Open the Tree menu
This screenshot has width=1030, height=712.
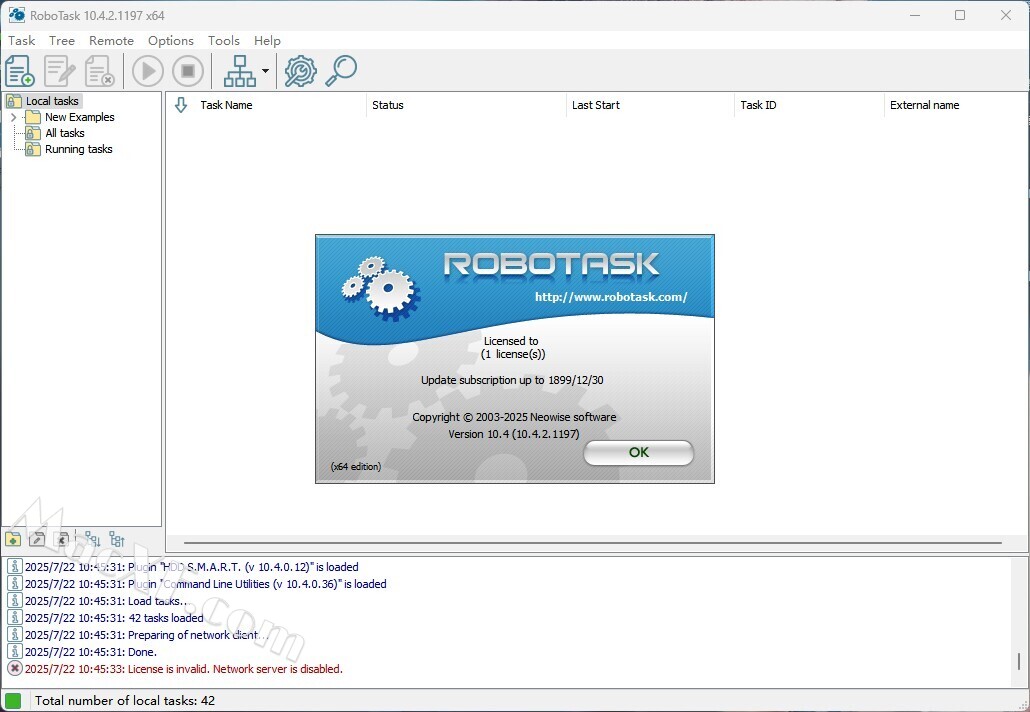pyautogui.click(x=62, y=41)
